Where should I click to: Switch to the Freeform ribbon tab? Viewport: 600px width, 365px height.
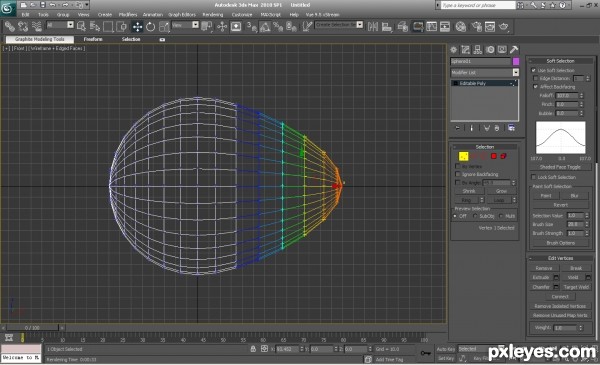point(93,39)
